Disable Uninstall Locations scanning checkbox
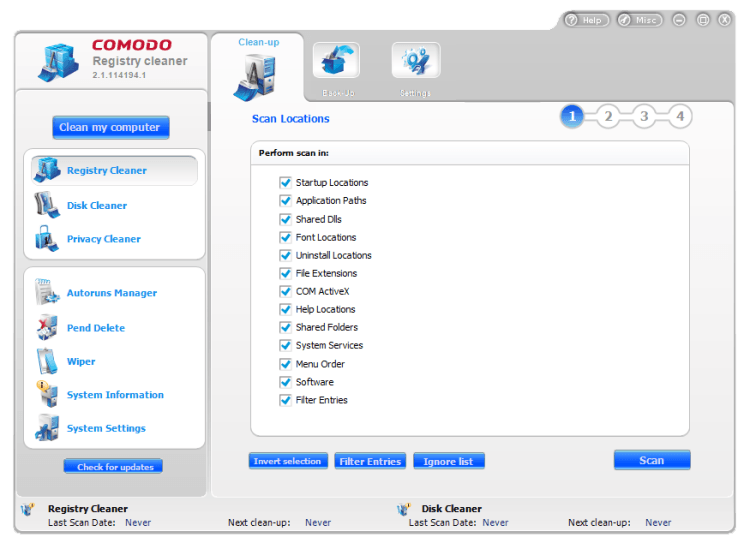This screenshot has width=750, height=549. point(286,255)
